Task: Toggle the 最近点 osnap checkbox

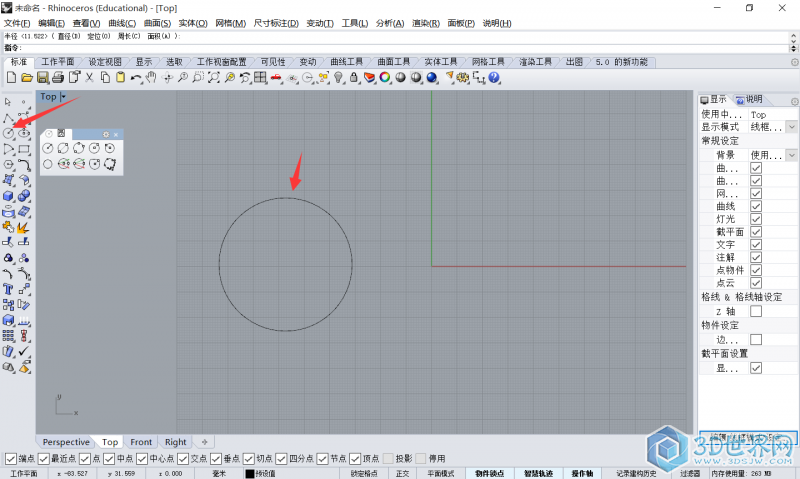Action: 43,459
